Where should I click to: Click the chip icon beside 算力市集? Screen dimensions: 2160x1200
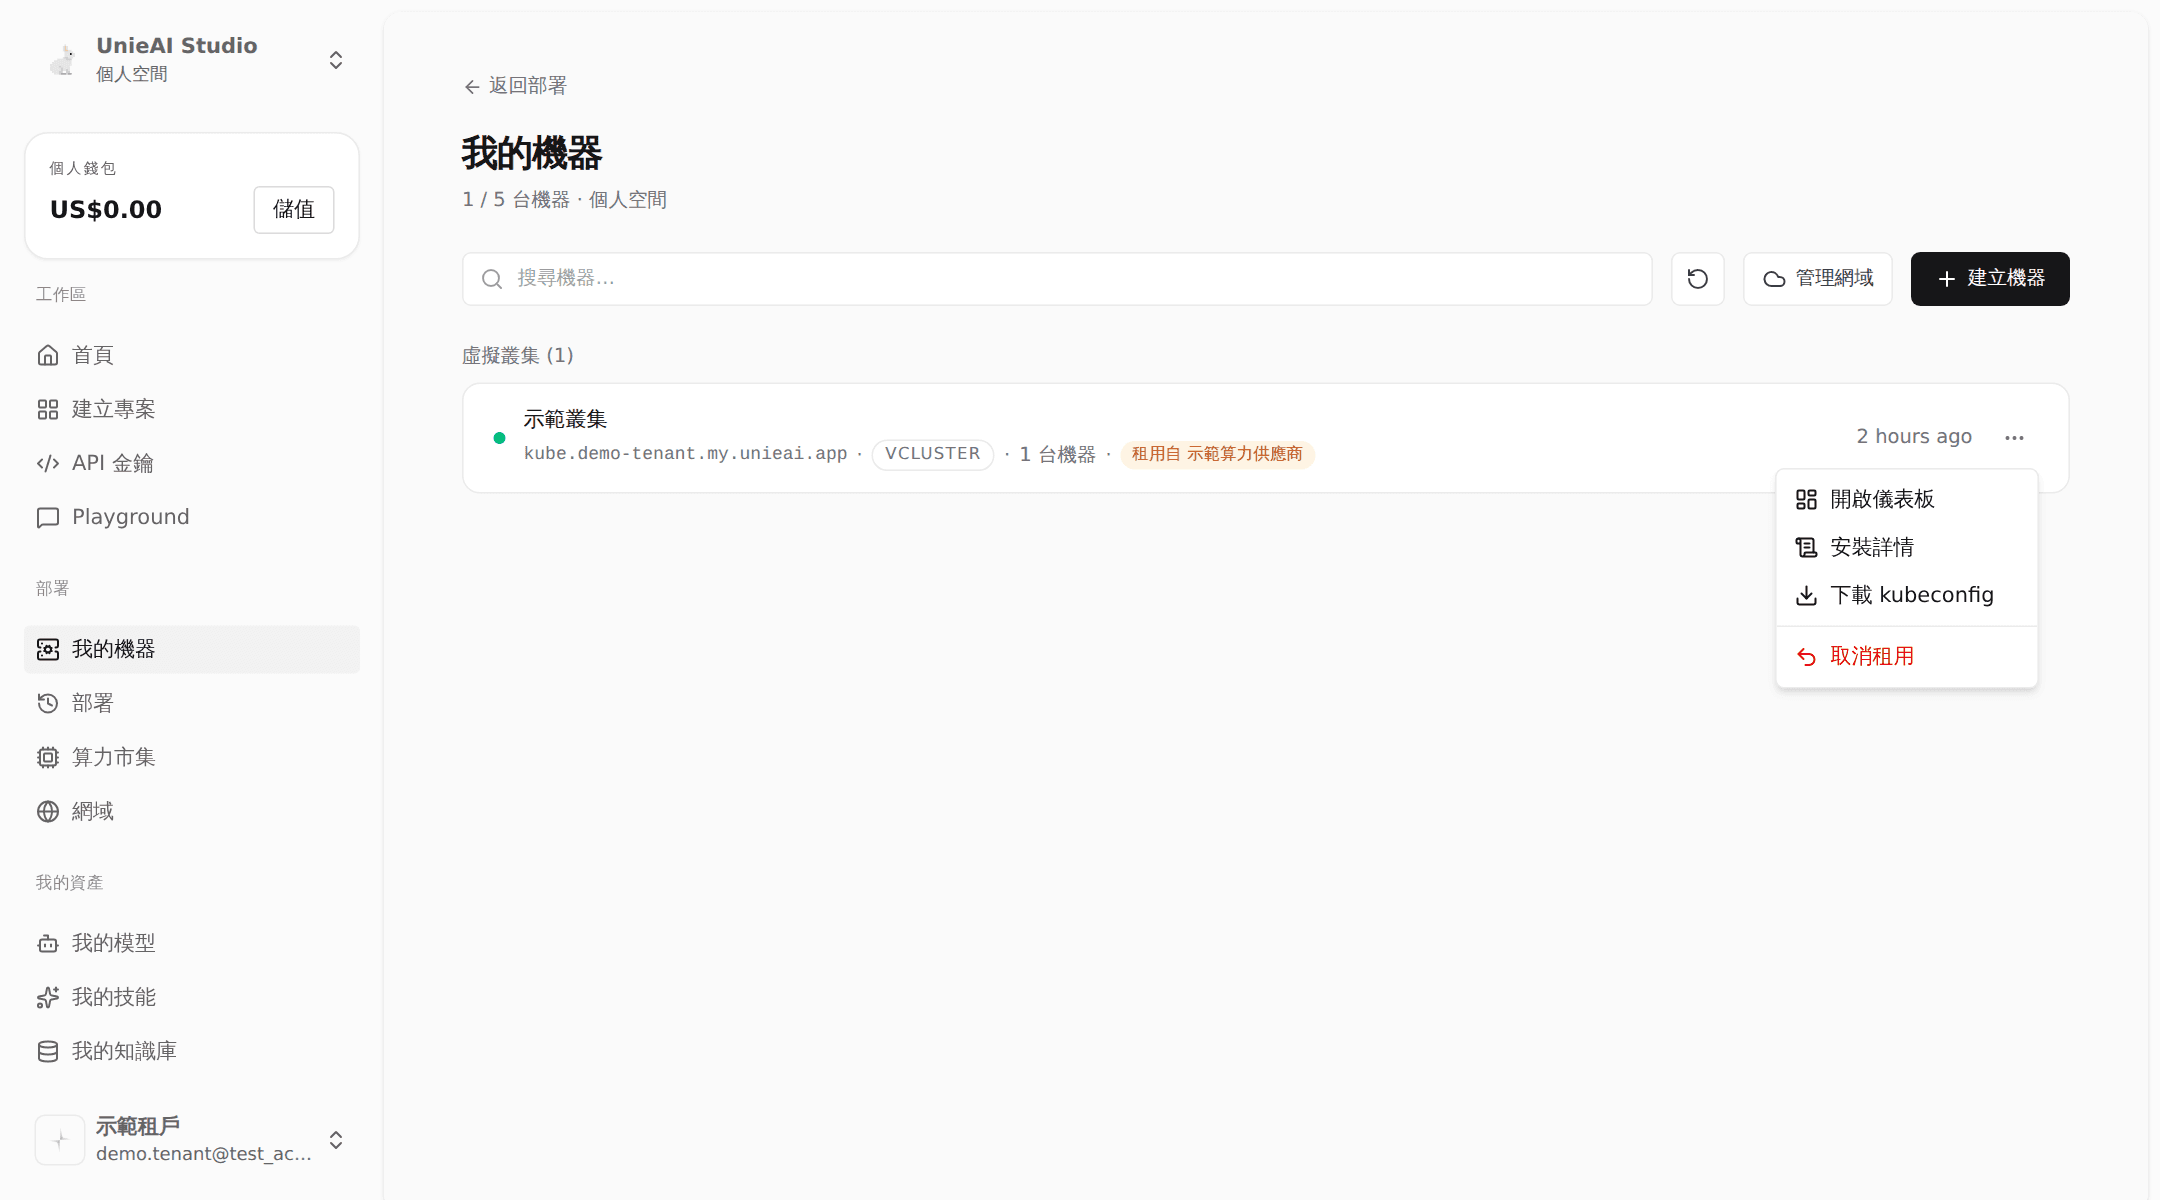click(48, 757)
